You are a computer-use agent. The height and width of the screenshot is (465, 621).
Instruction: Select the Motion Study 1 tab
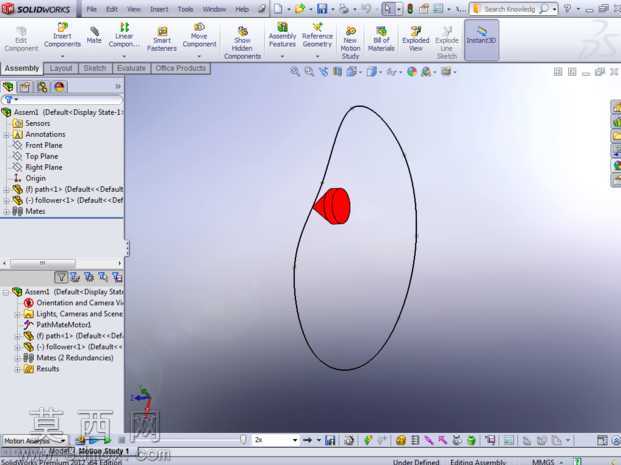pyautogui.click(x=104, y=451)
